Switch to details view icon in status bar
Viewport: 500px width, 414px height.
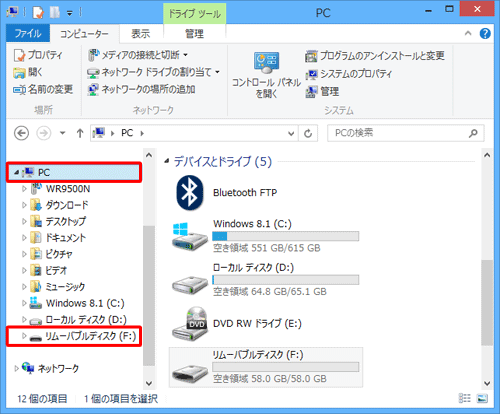[464, 398]
